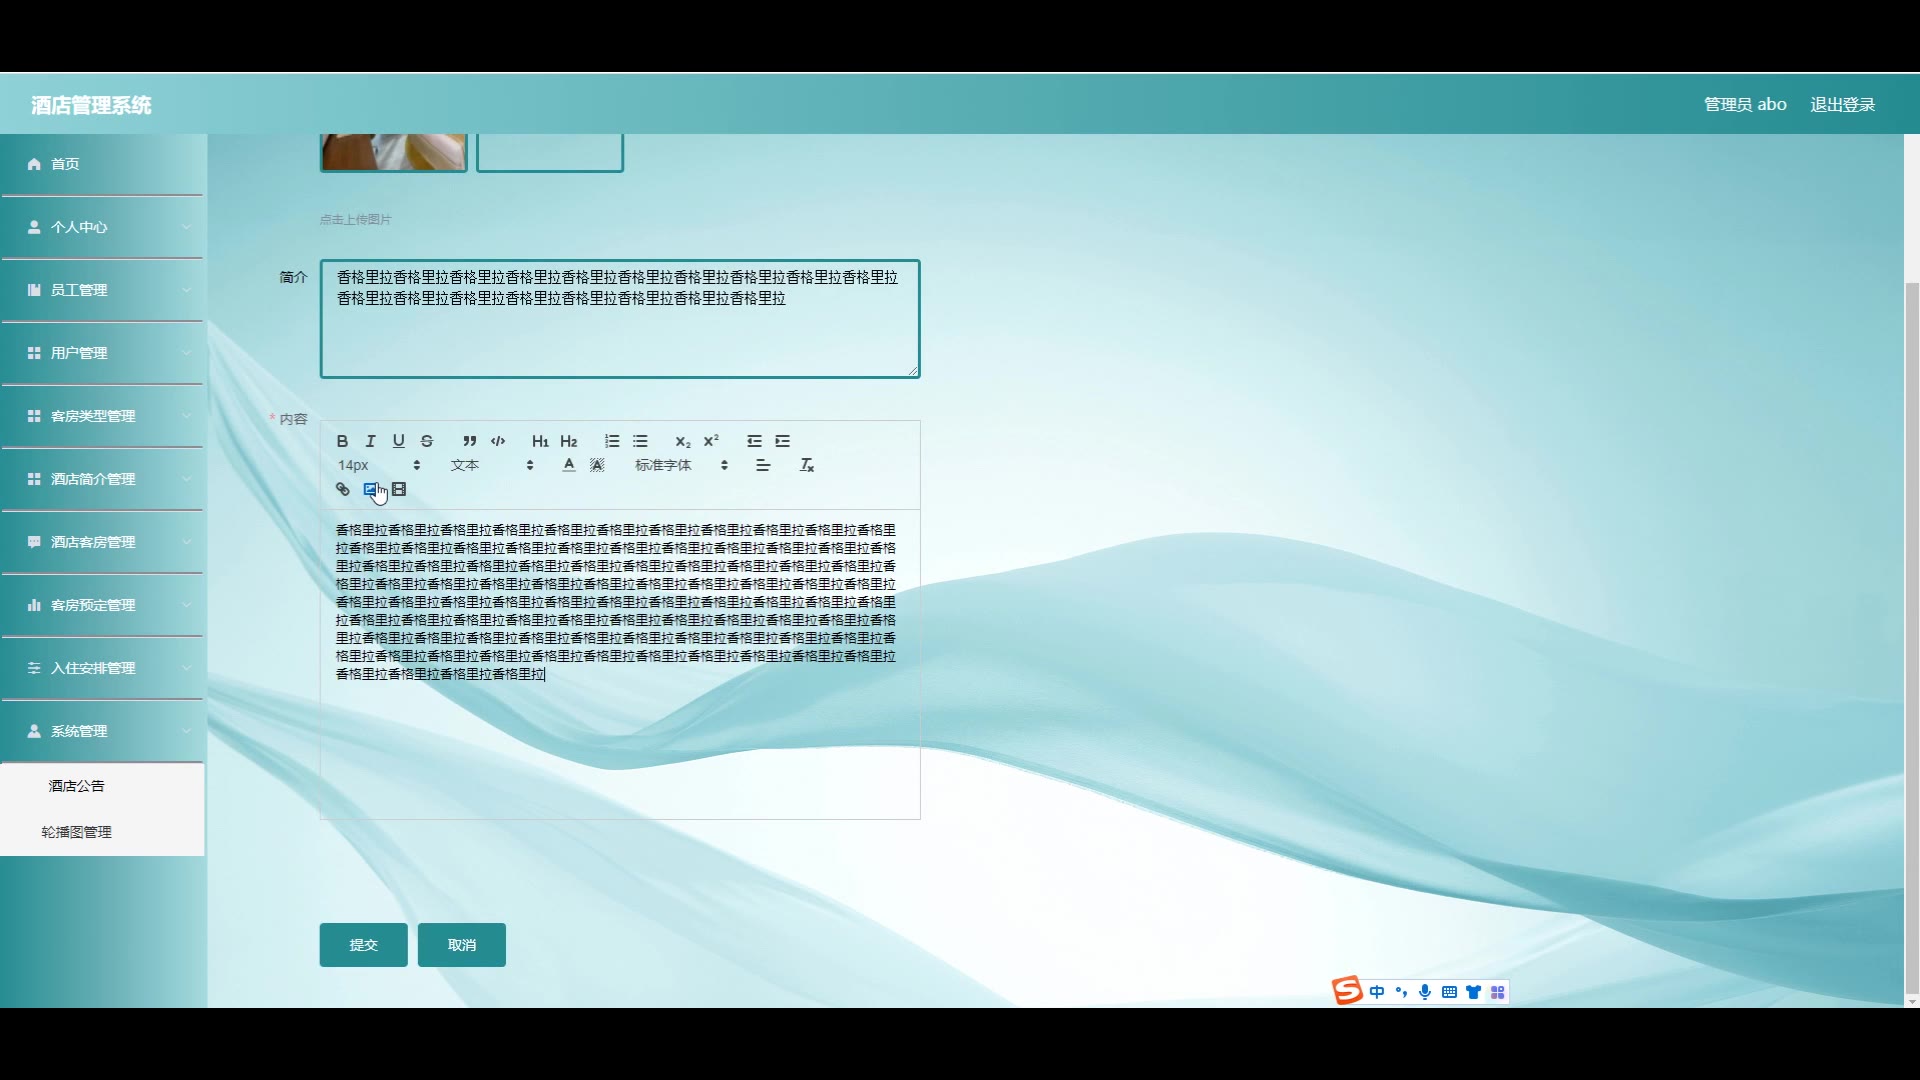This screenshot has height=1080, width=1920.
Task: Insert a code block
Action: coord(498,441)
